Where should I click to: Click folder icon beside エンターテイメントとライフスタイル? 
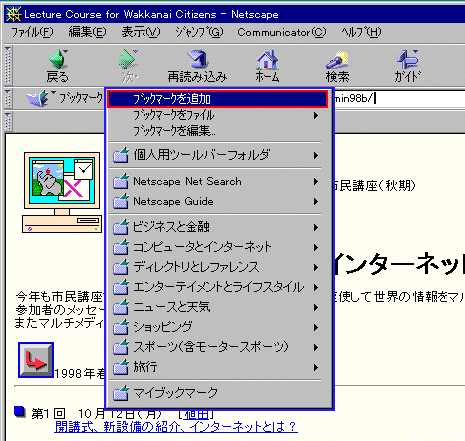click(x=121, y=287)
